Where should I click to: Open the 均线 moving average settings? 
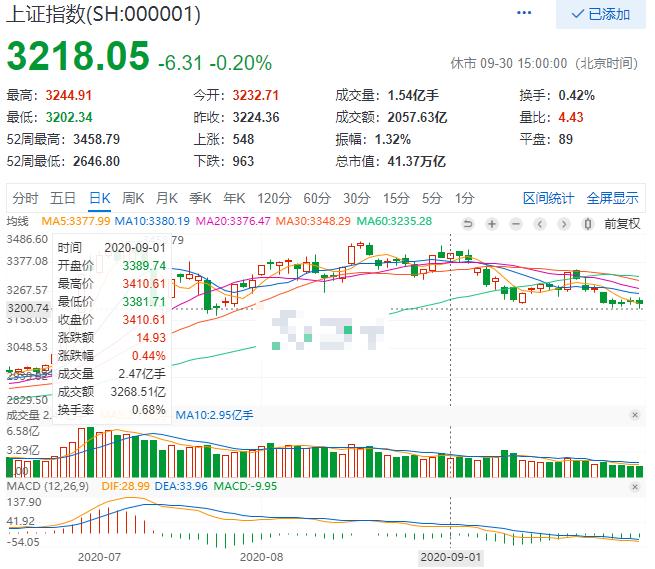[x=19, y=221]
